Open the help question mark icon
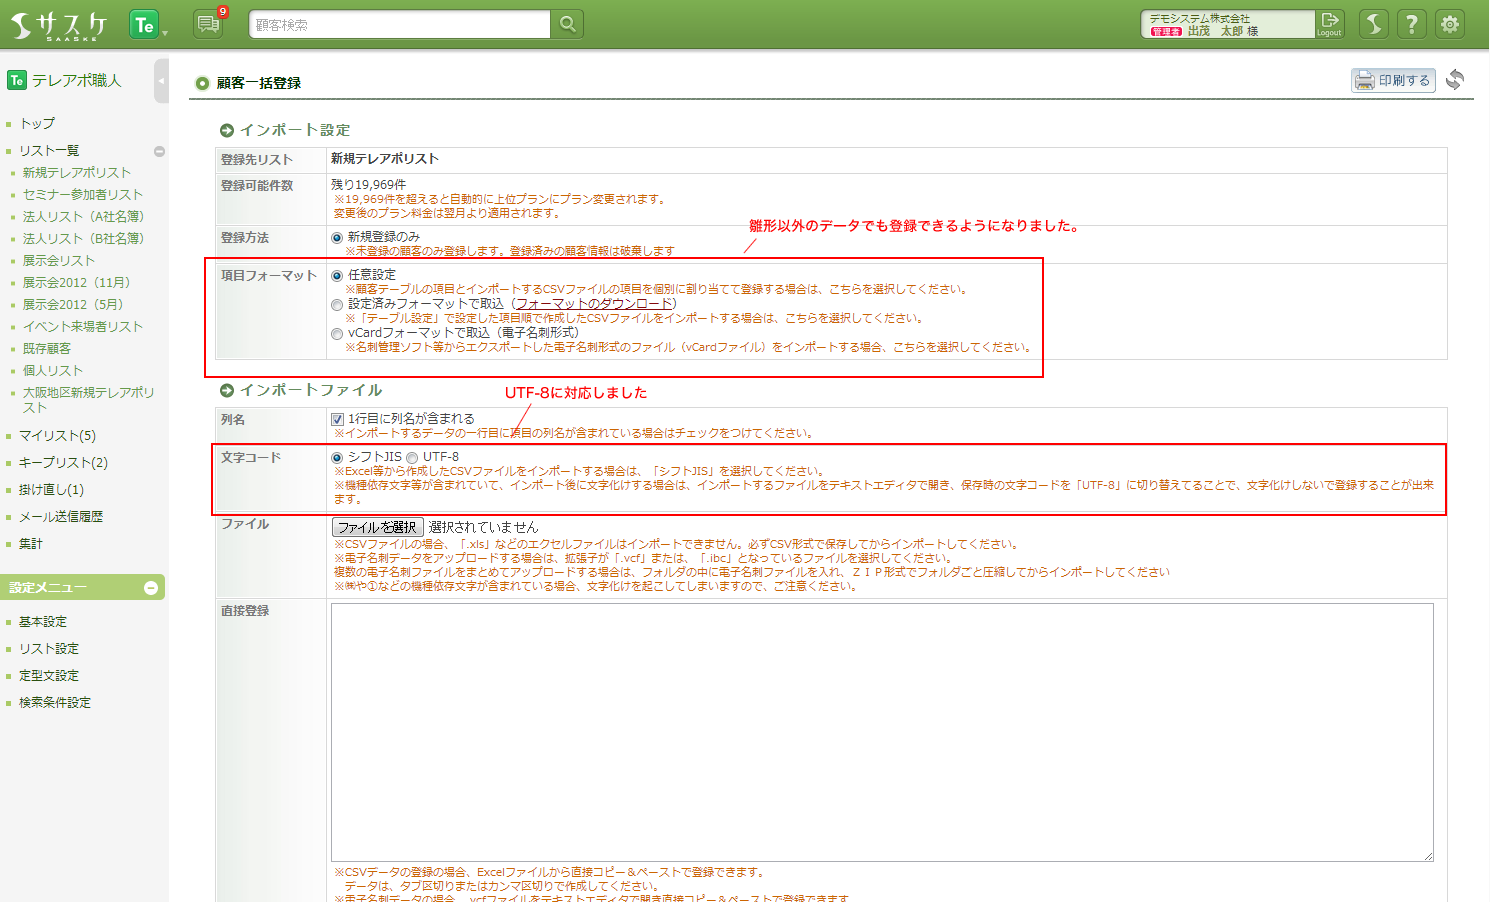1490x902 pixels. [x=1411, y=24]
